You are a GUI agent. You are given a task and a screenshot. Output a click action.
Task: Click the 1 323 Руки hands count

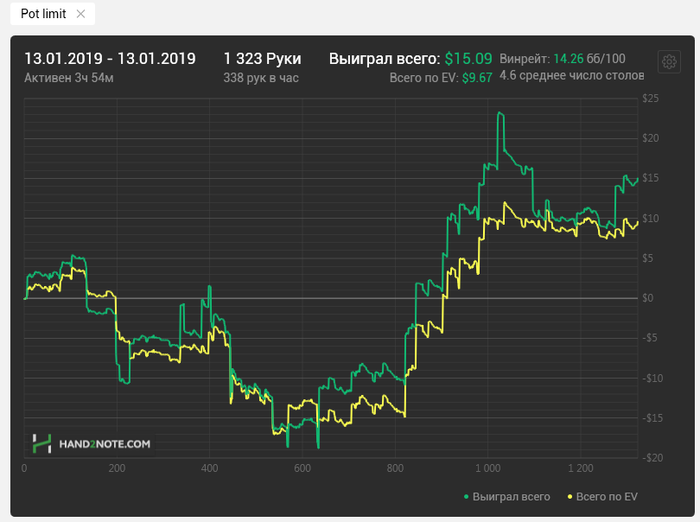coord(262,58)
